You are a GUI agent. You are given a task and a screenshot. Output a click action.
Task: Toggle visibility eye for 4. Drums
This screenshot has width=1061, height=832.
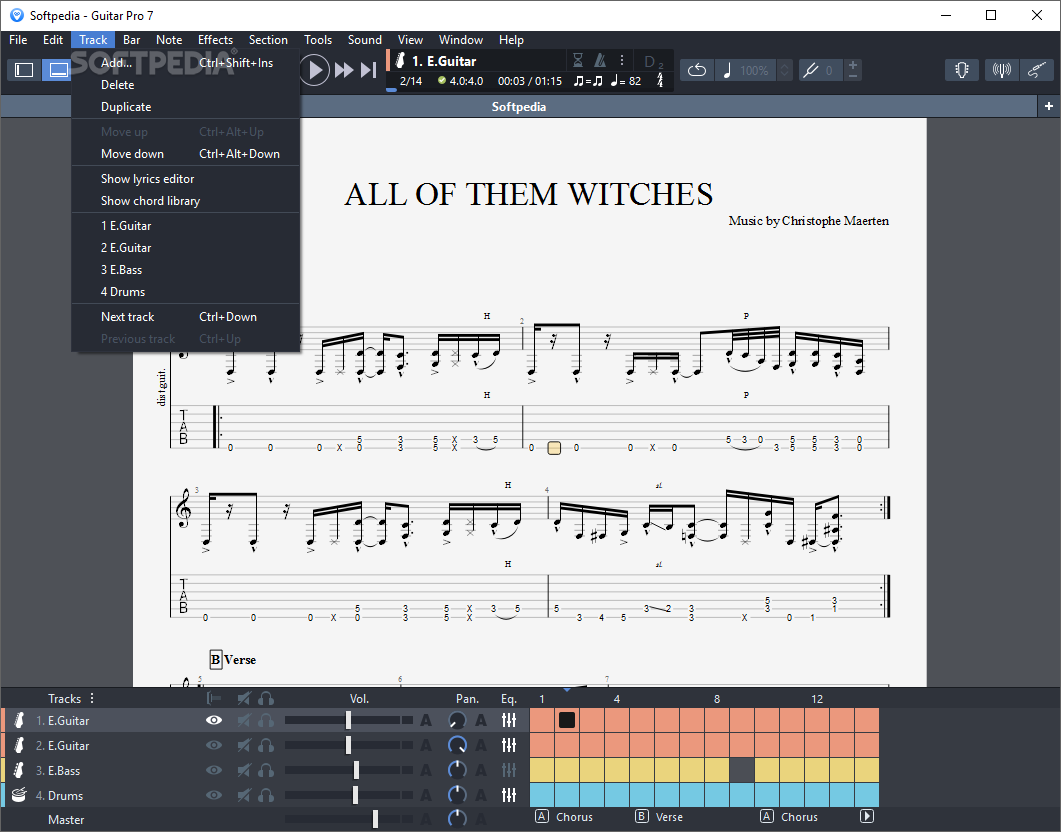[x=214, y=795]
